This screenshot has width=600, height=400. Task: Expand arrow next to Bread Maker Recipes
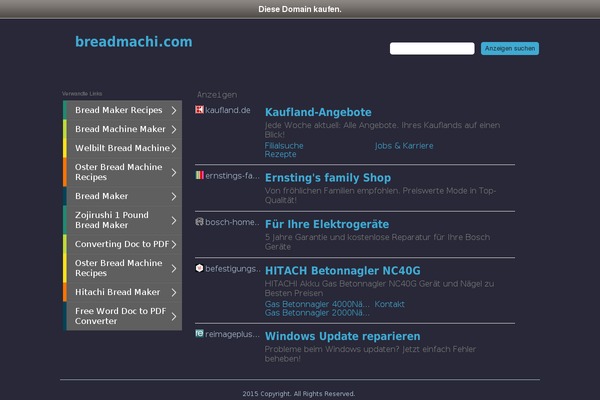click(174, 110)
